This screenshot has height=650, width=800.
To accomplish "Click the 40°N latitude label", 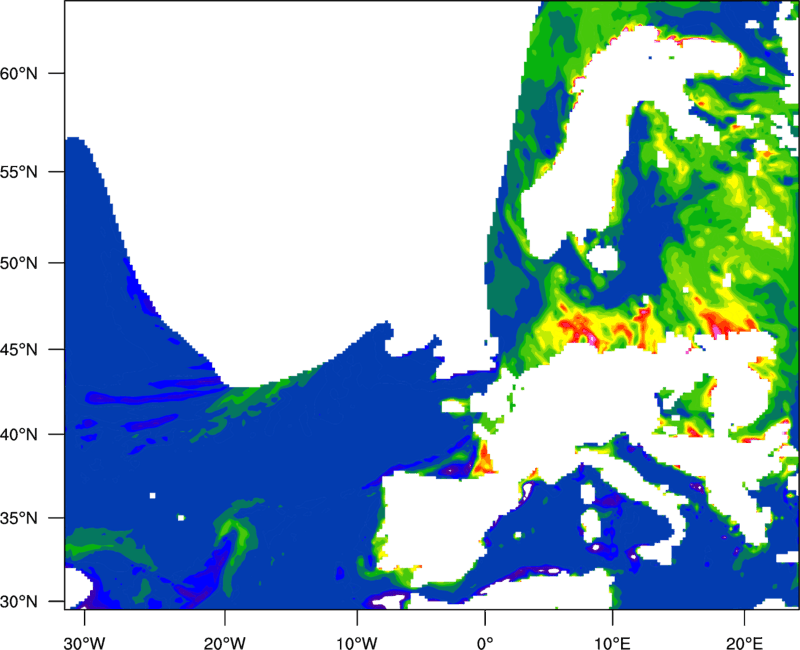I will [19, 435].
